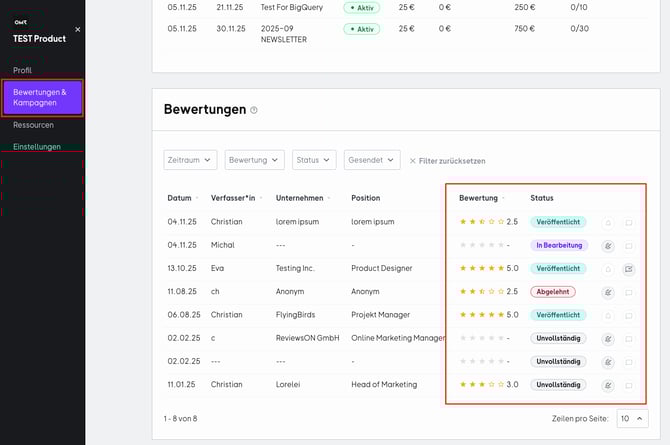Image resolution: width=670 pixels, height=445 pixels.
Task: Click the help icon beside Bewertungen heading
Action: click(x=254, y=110)
